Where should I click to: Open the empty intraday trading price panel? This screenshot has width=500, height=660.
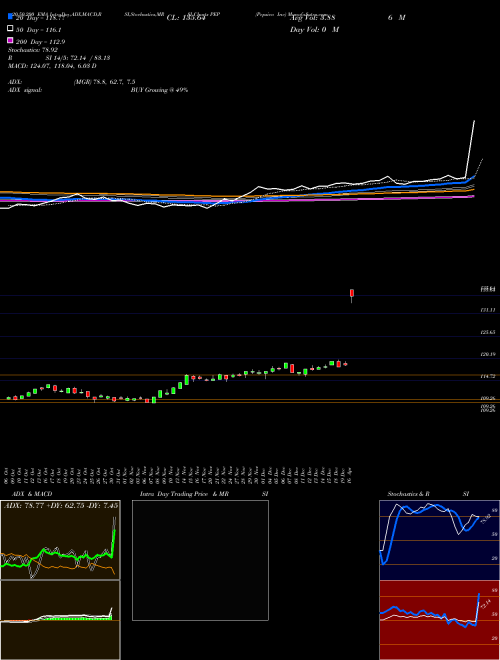click(200, 560)
